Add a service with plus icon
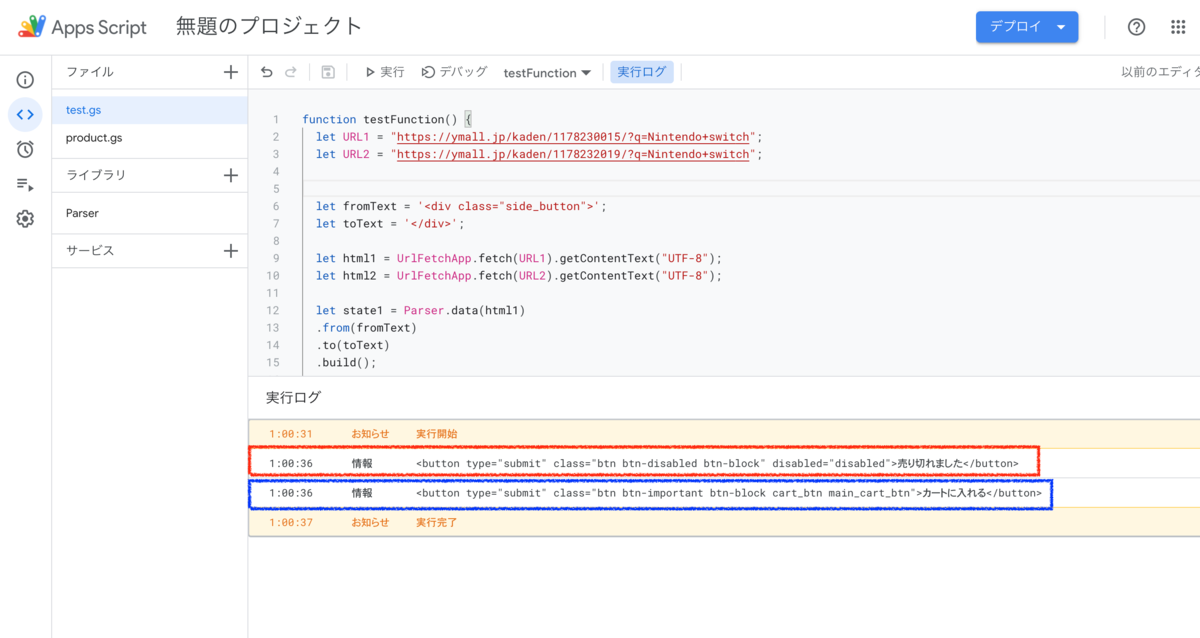1200x638 pixels. [x=231, y=251]
